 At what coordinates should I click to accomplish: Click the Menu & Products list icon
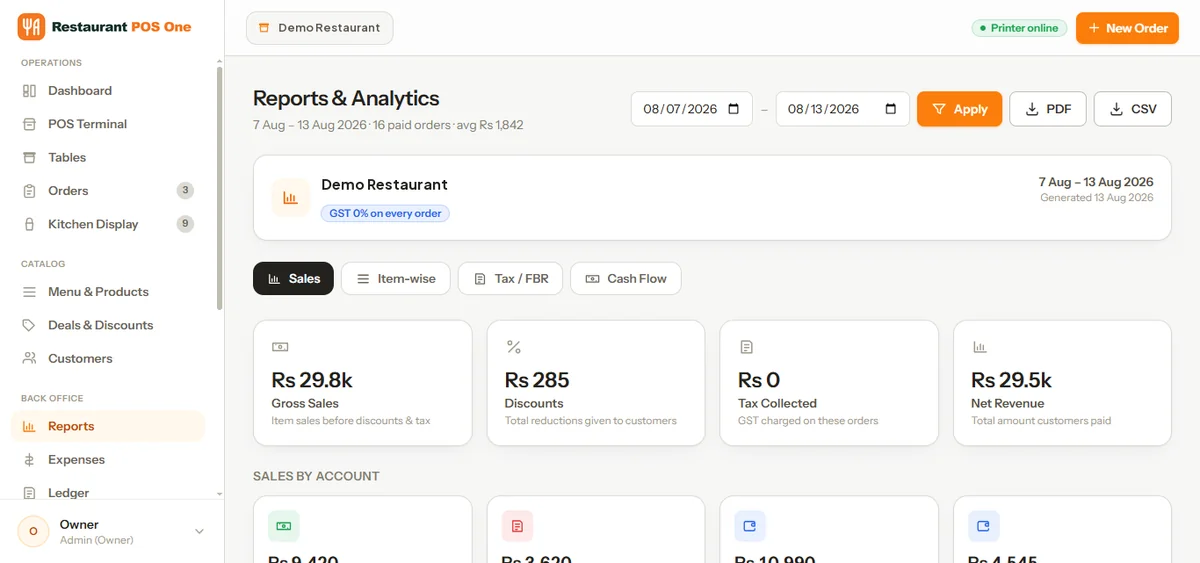(x=29, y=292)
